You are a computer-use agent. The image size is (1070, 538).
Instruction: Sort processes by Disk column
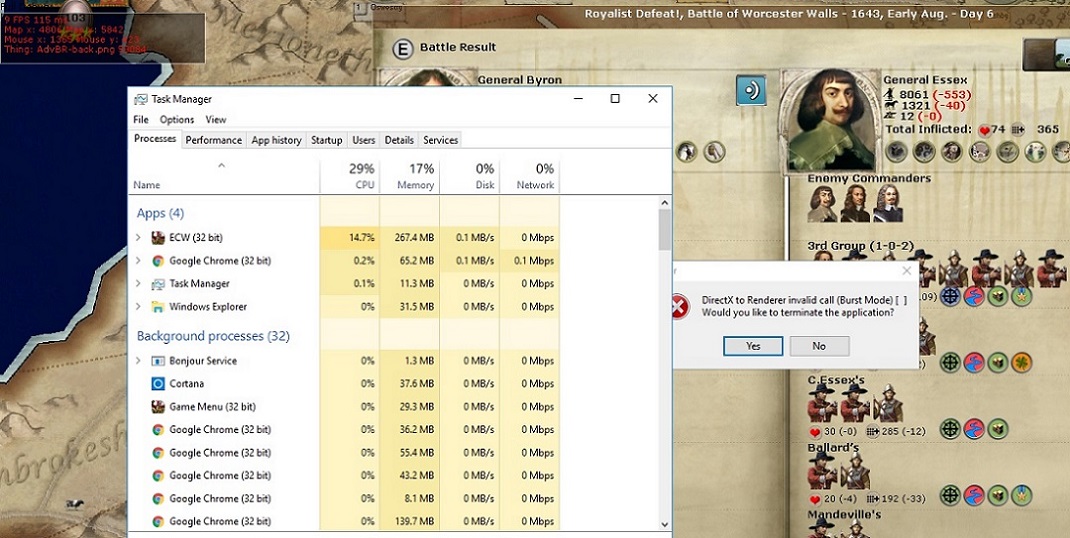(469, 176)
